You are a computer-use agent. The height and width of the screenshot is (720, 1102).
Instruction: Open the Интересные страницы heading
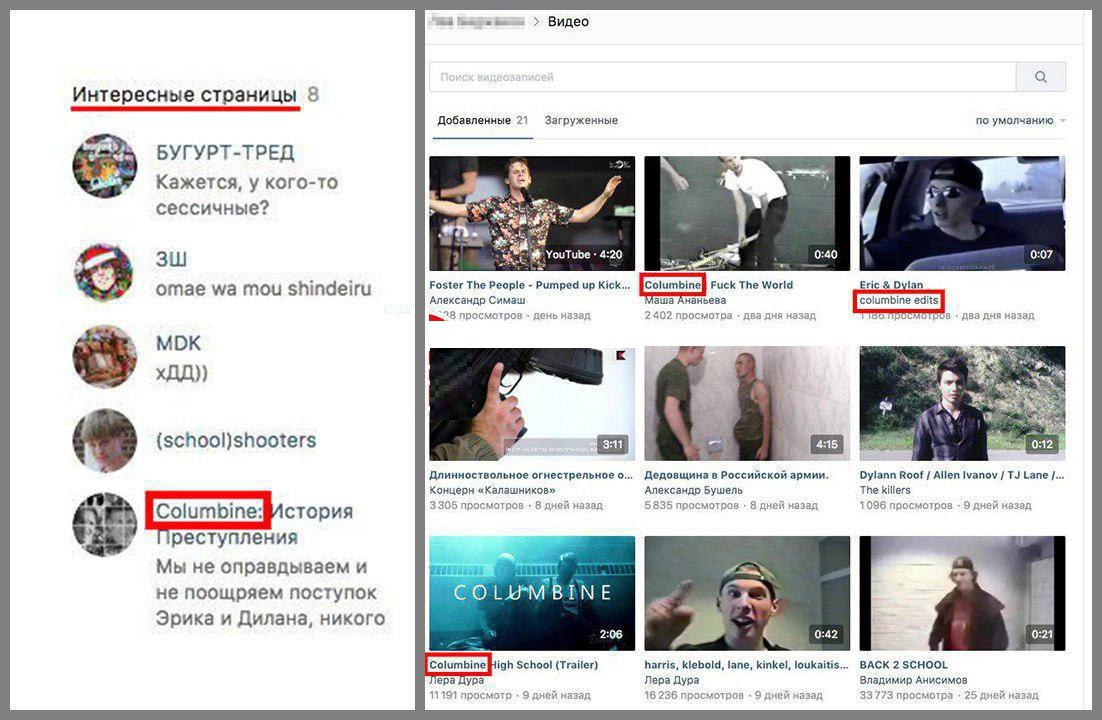[185, 94]
